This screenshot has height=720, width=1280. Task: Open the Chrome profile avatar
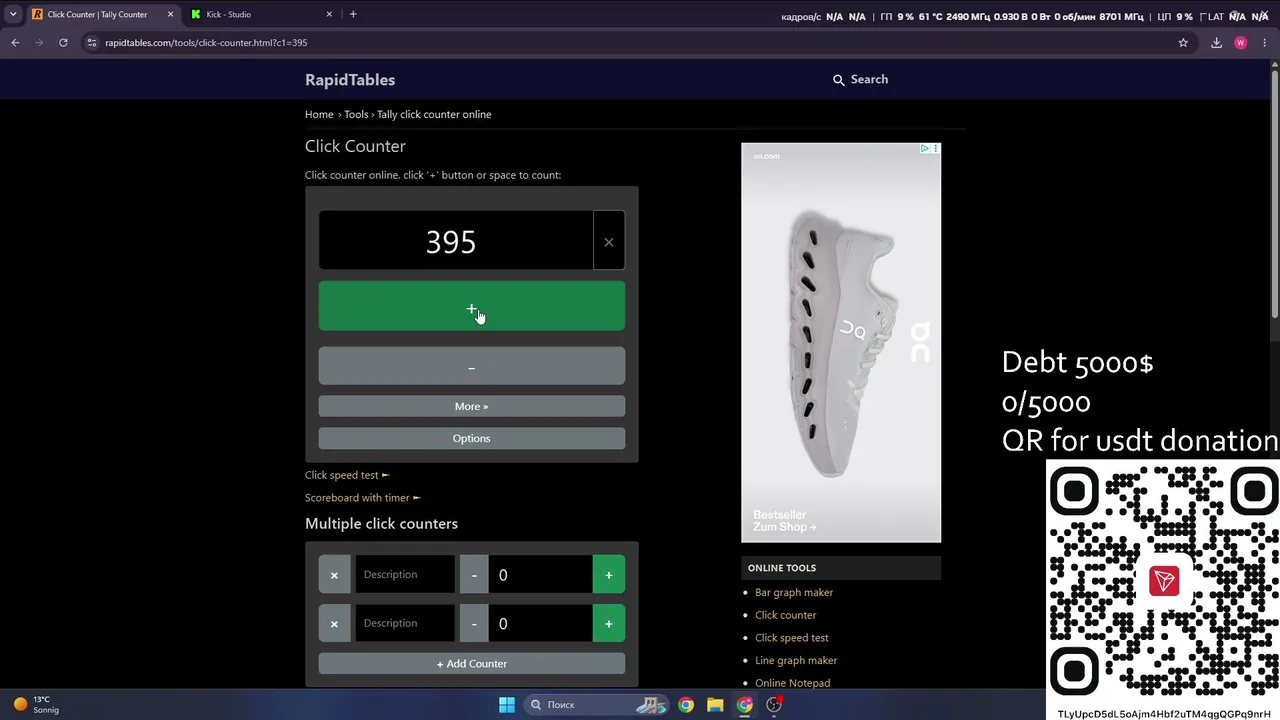(1241, 43)
